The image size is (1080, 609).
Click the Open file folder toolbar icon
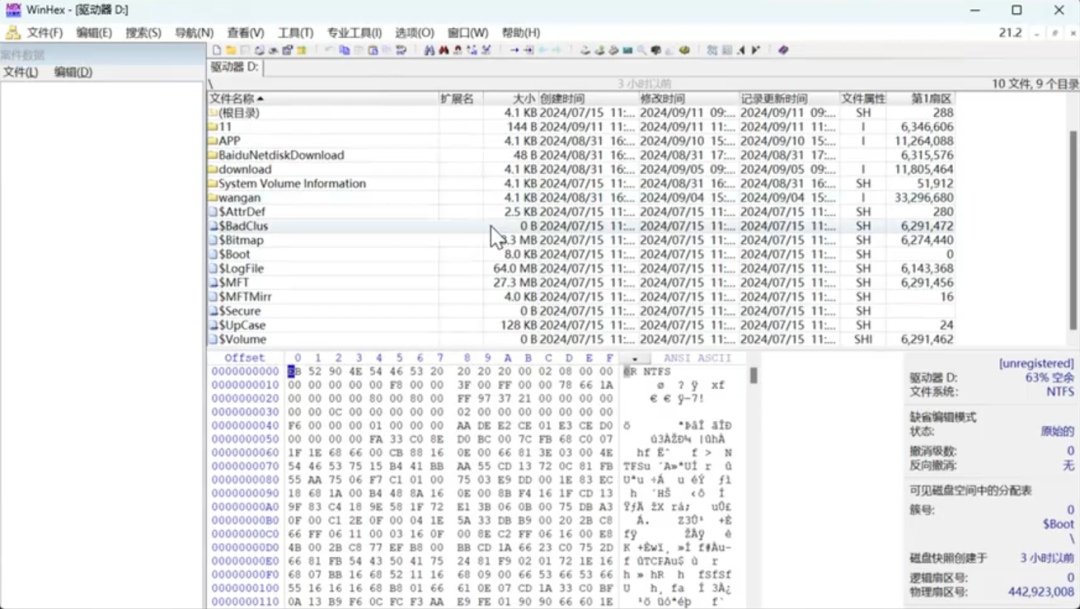(231, 50)
